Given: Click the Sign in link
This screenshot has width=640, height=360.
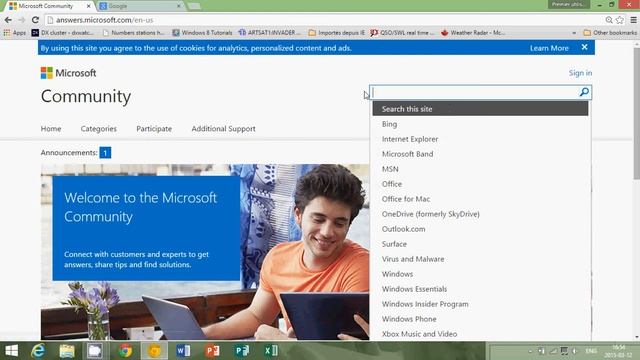Looking at the screenshot, I should coord(580,73).
